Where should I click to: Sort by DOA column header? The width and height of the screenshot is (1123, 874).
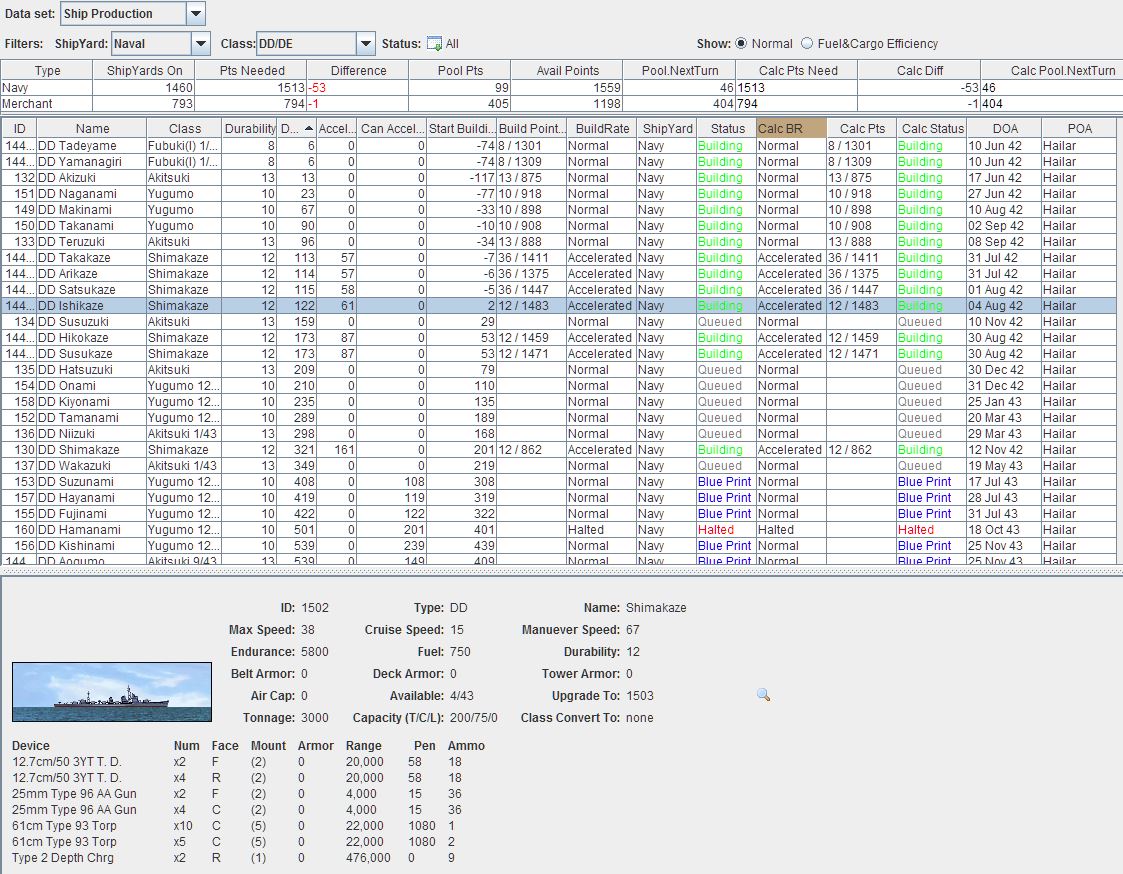(1005, 128)
